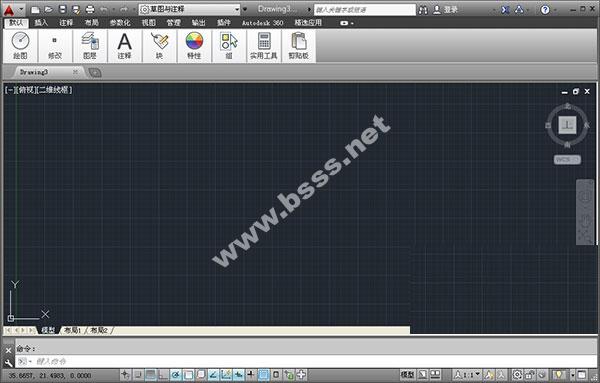Click the WCS button under the ViewCube

(567, 160)
